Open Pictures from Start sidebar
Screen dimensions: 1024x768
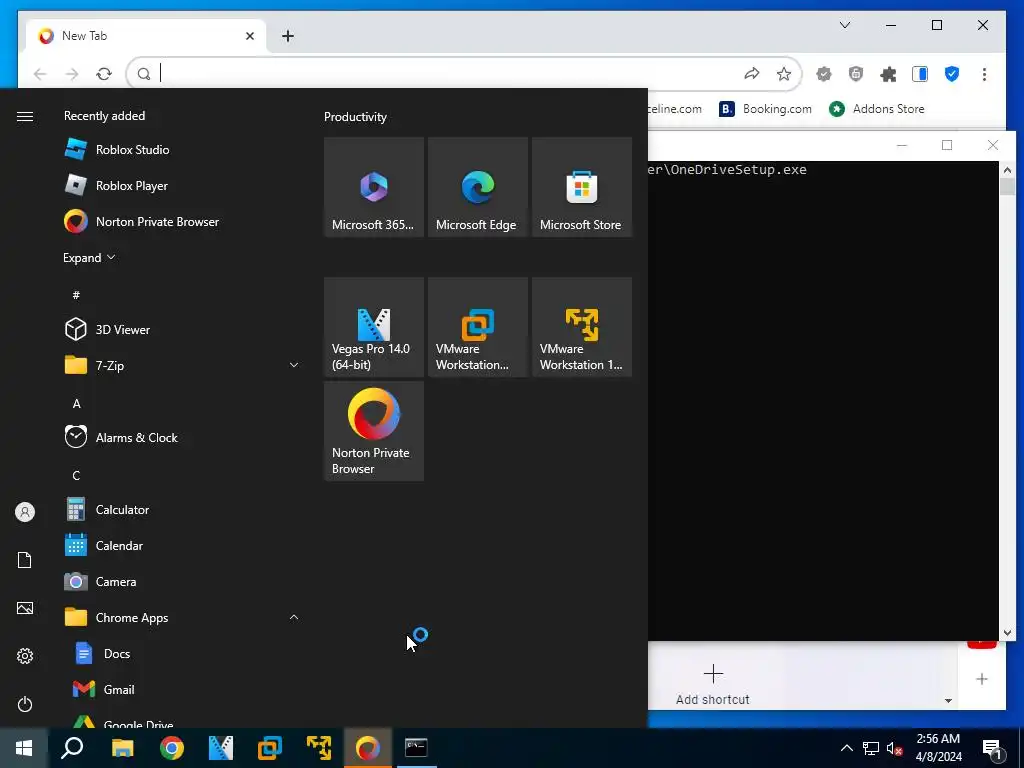[25, 608]
